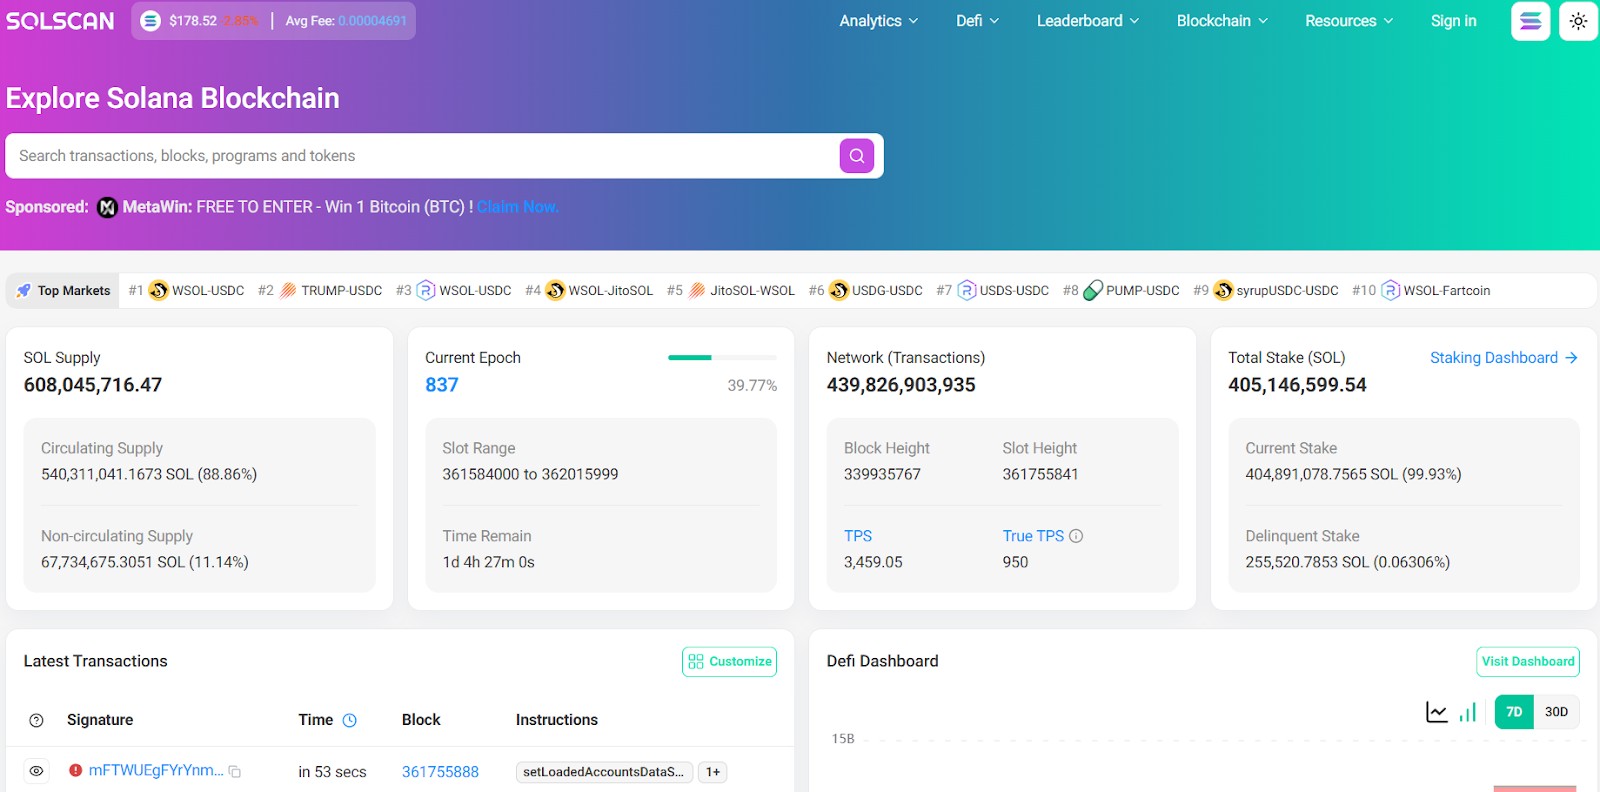The width and height of the screenshot is (1600, 792).
Task: Click the syrupUSDC-USDC market icon
Action: point(1223,291)
